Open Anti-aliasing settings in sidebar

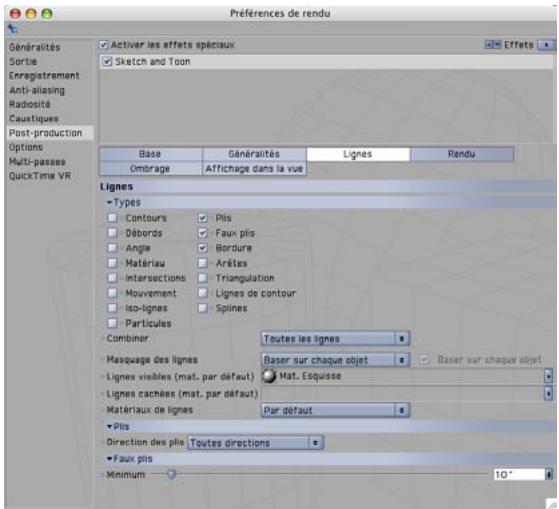click(37, 90)
